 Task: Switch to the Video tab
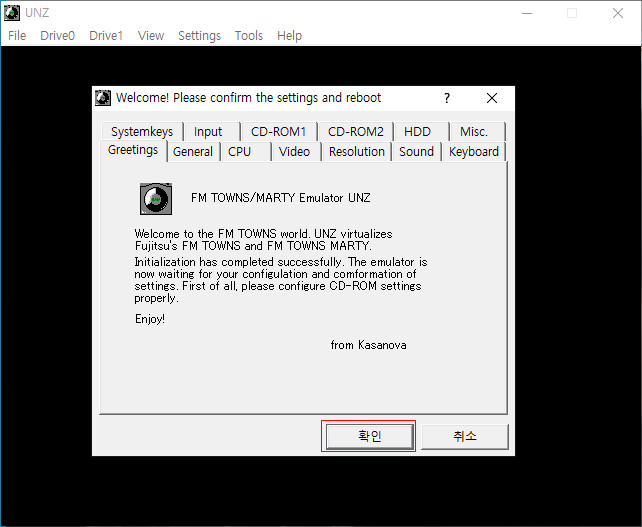(x=296, y=152)
